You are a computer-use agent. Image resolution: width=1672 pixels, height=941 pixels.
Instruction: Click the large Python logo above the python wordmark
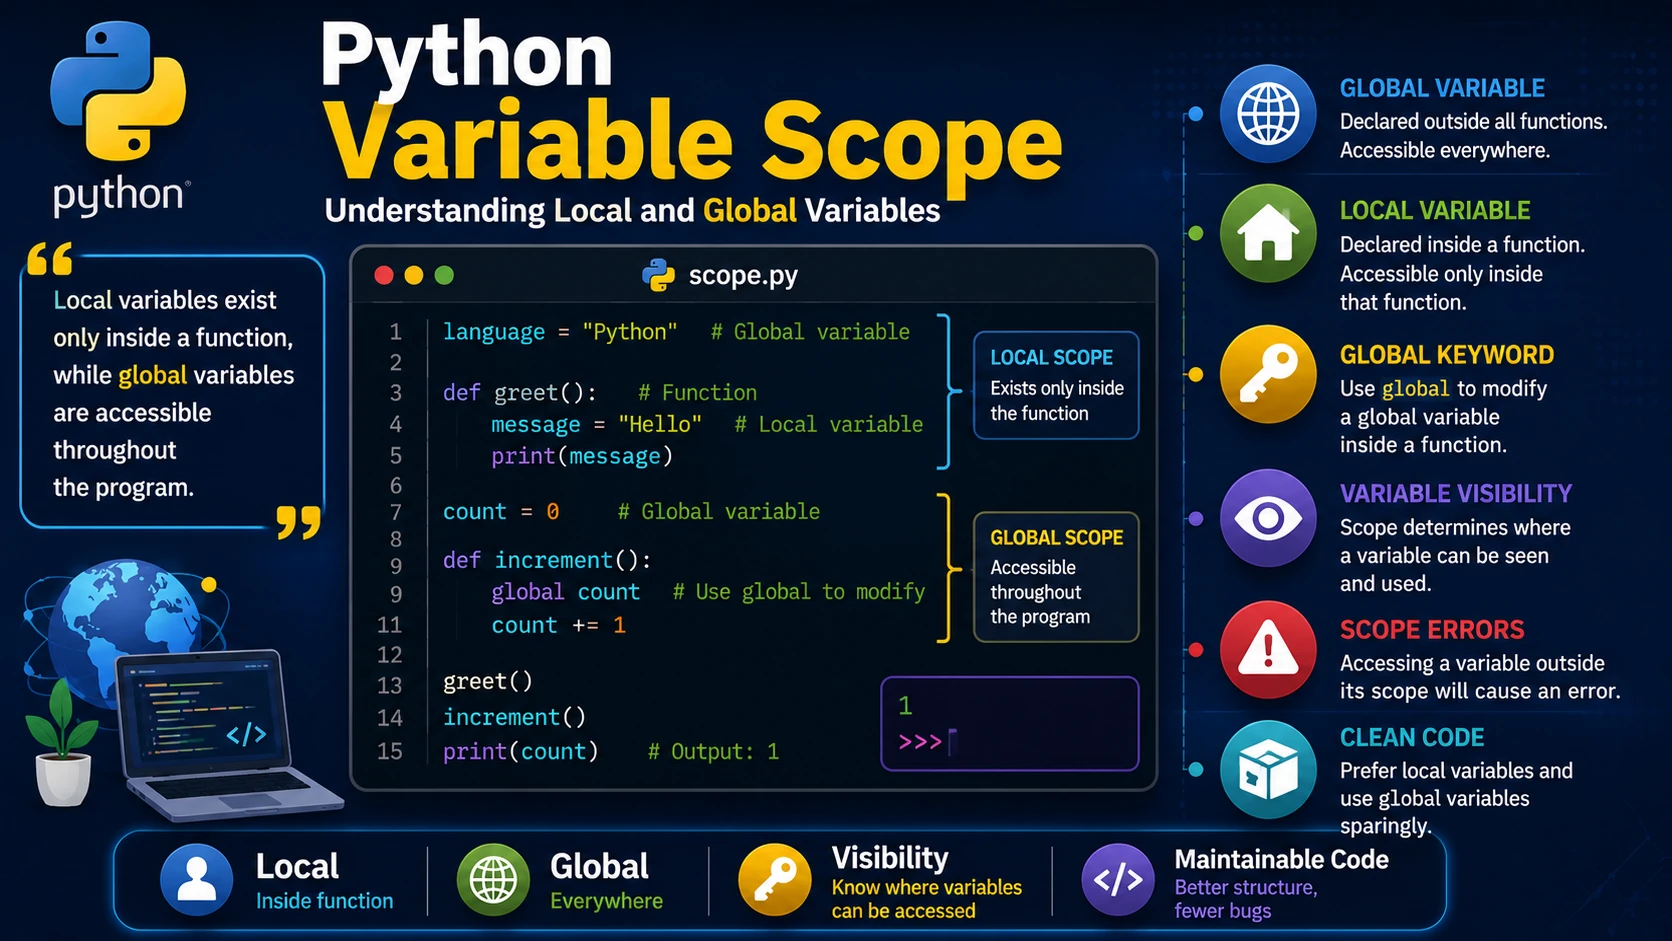(118, 91)
